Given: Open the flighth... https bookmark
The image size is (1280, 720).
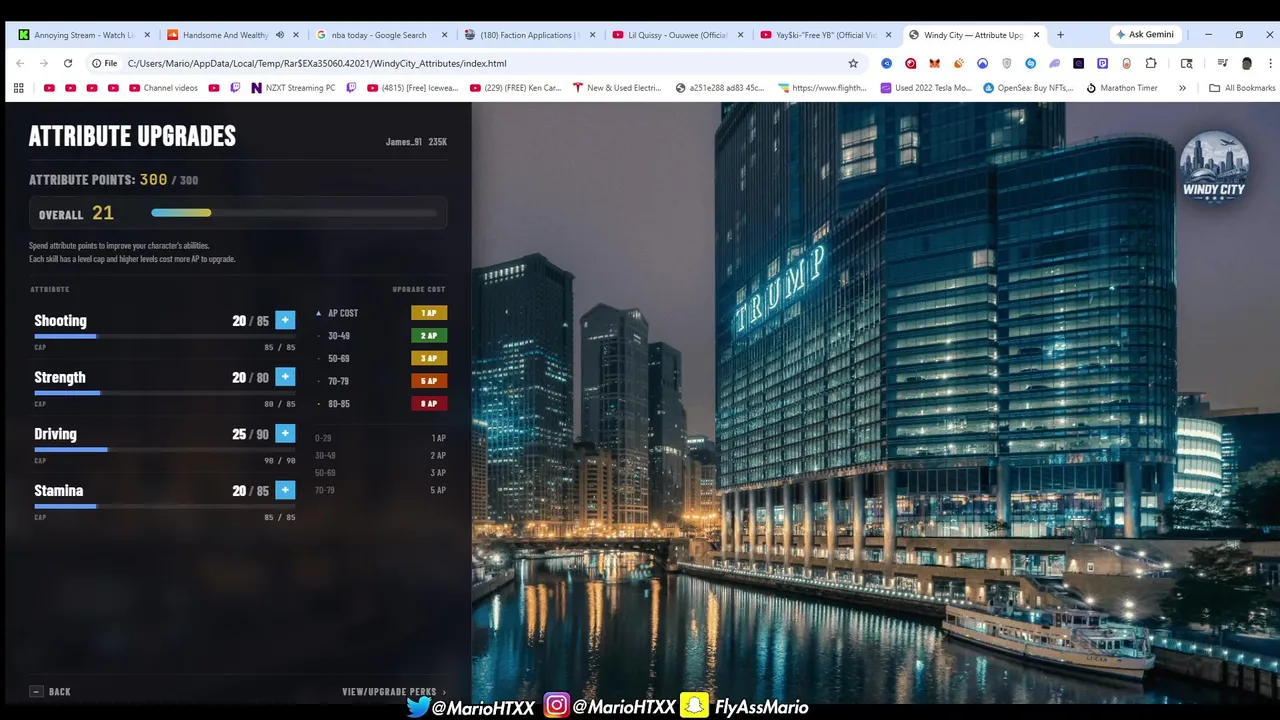Looking at the screenshot, I should coord(823,88).
